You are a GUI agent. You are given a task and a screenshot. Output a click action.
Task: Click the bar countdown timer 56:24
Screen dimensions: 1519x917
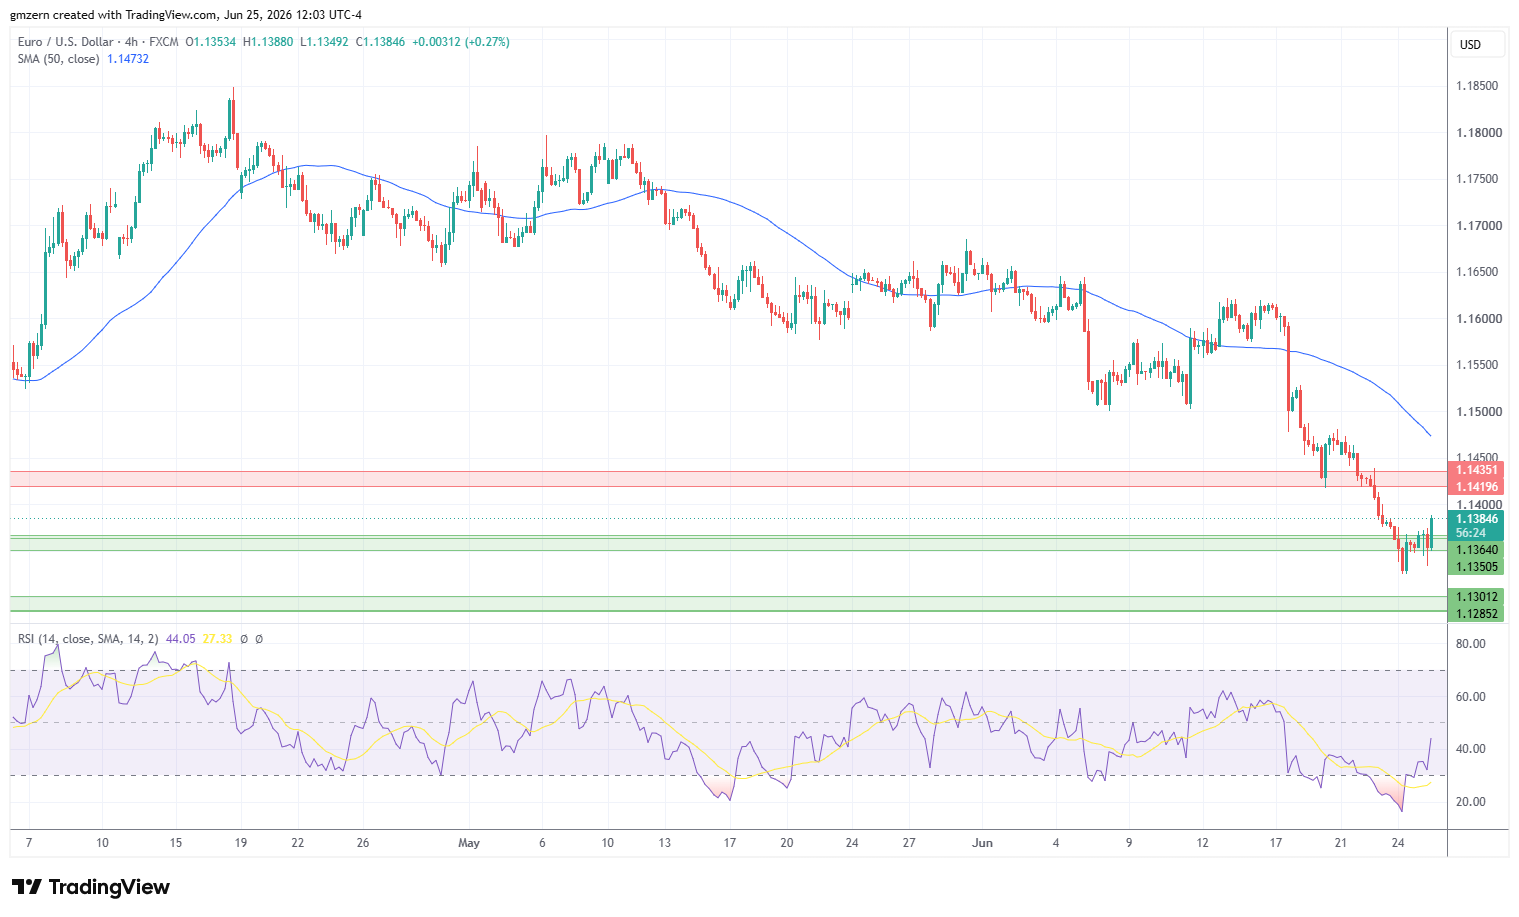pos(1471,533)
